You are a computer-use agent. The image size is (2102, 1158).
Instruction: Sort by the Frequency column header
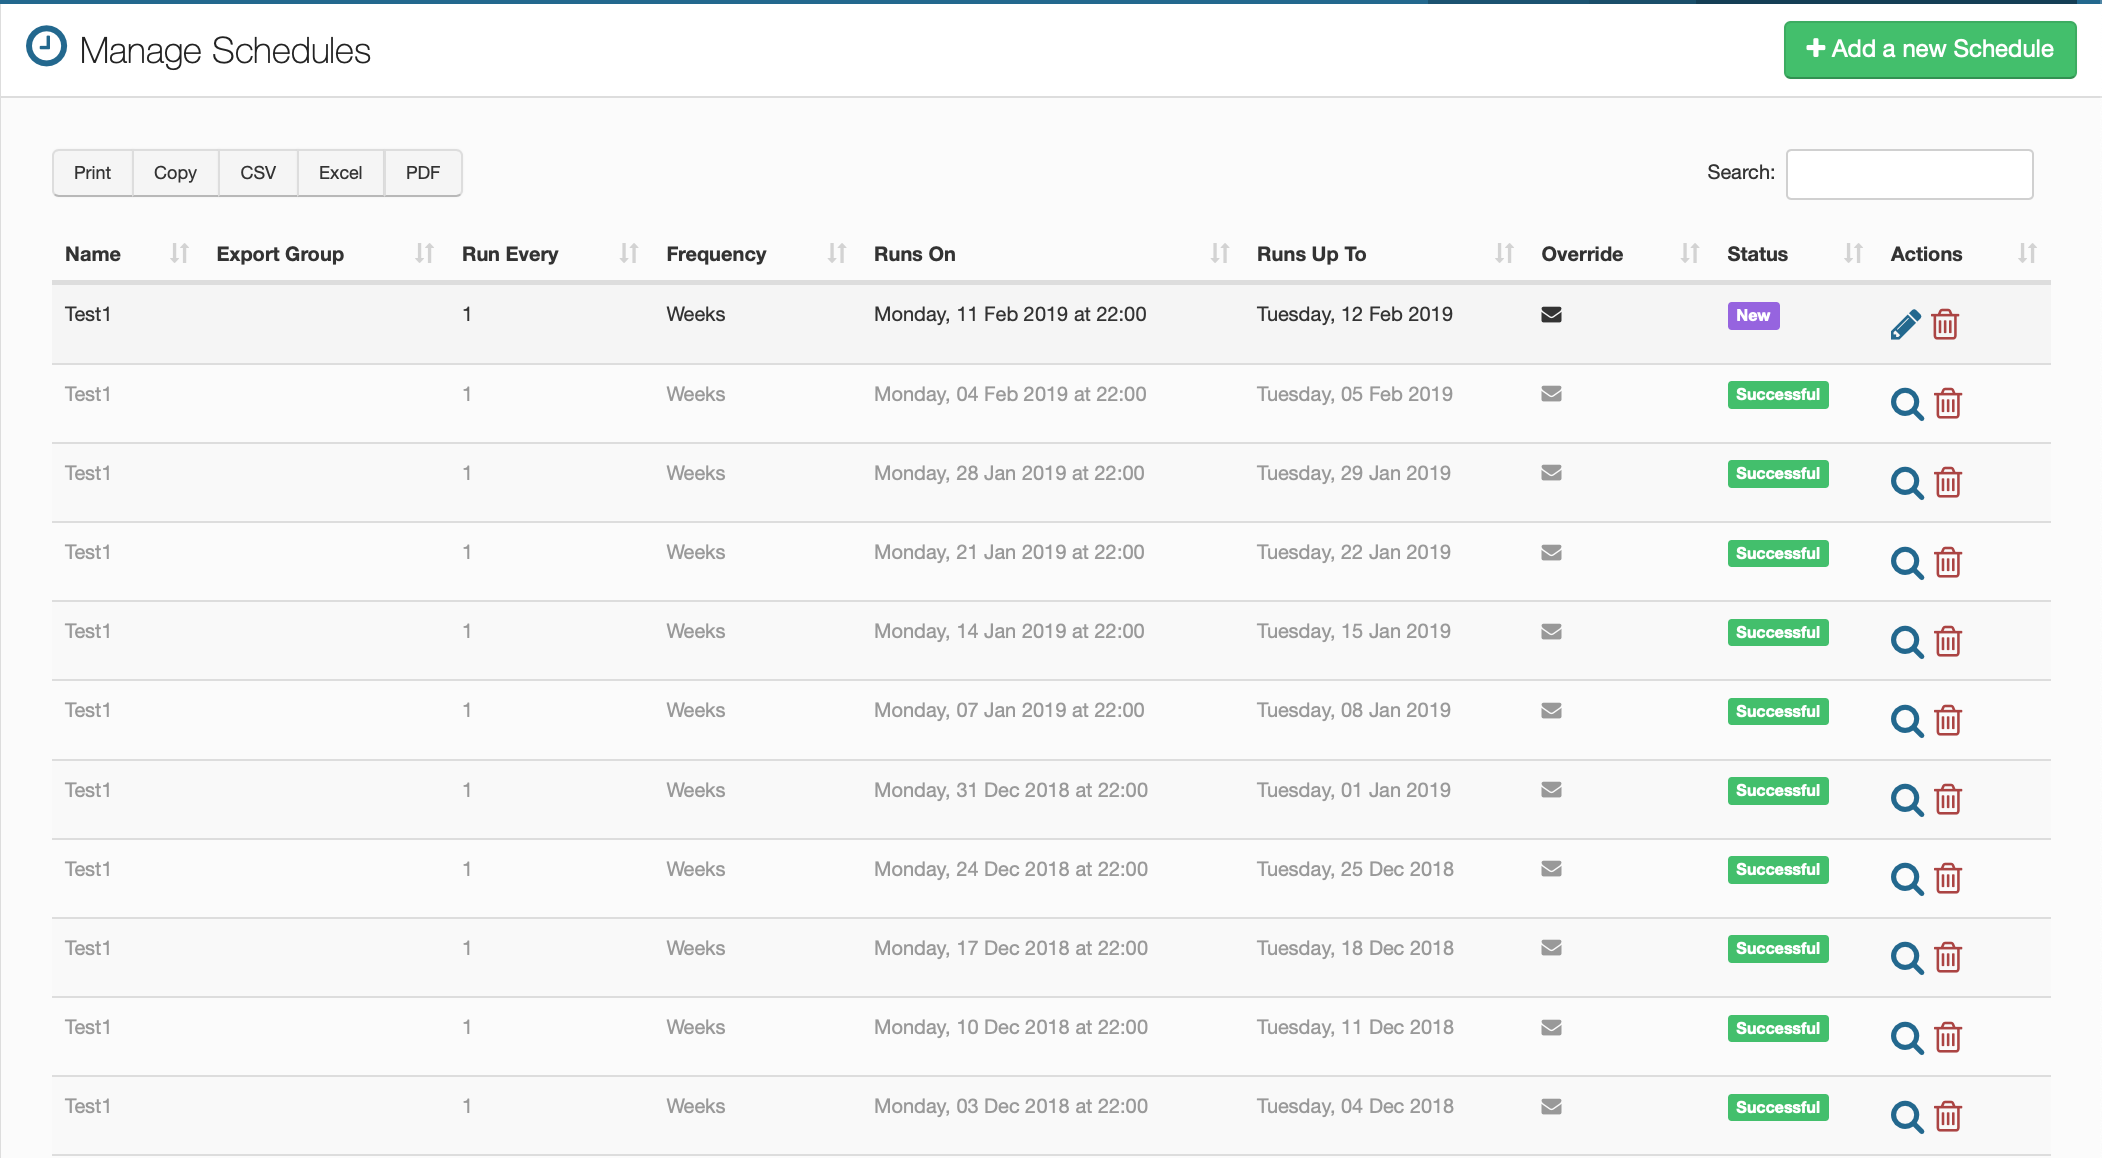[716, 254]
